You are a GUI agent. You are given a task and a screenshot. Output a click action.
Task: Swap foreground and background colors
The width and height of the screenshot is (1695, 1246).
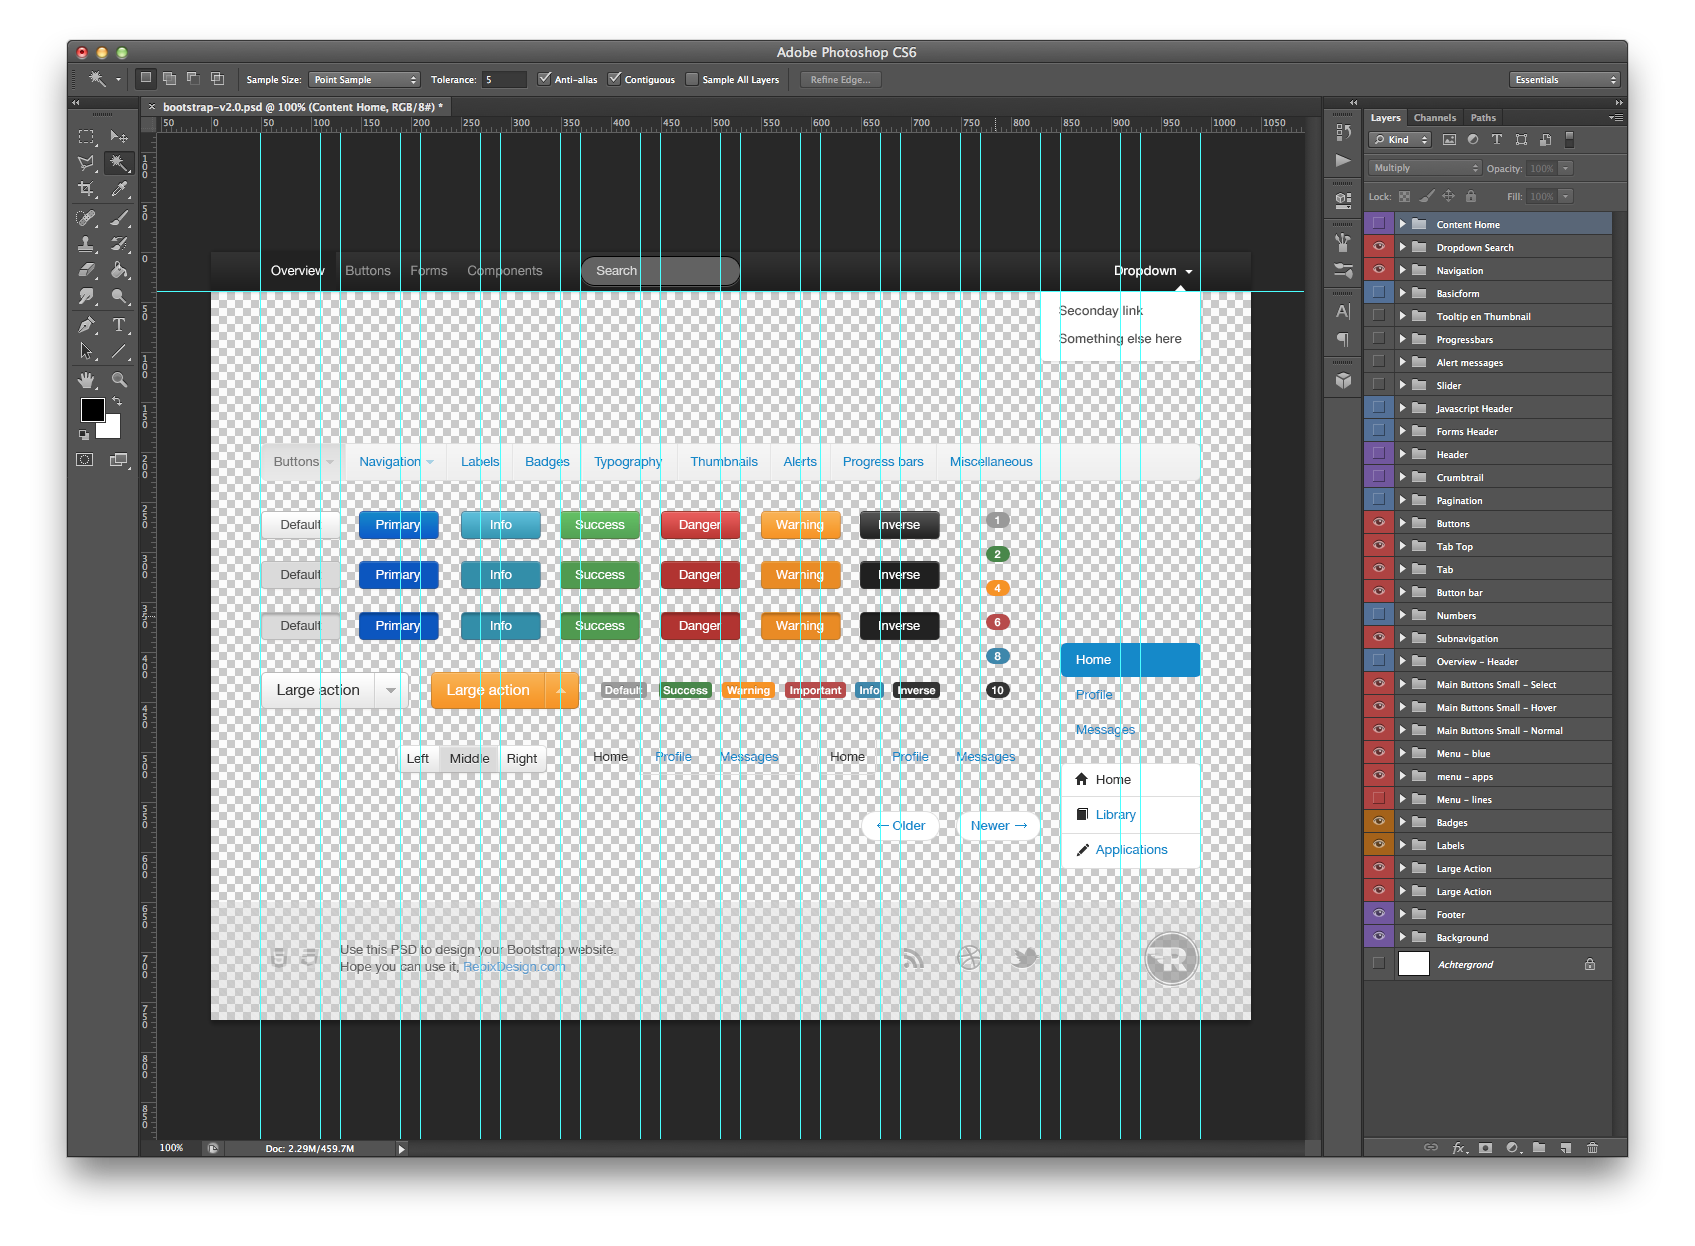117,401
